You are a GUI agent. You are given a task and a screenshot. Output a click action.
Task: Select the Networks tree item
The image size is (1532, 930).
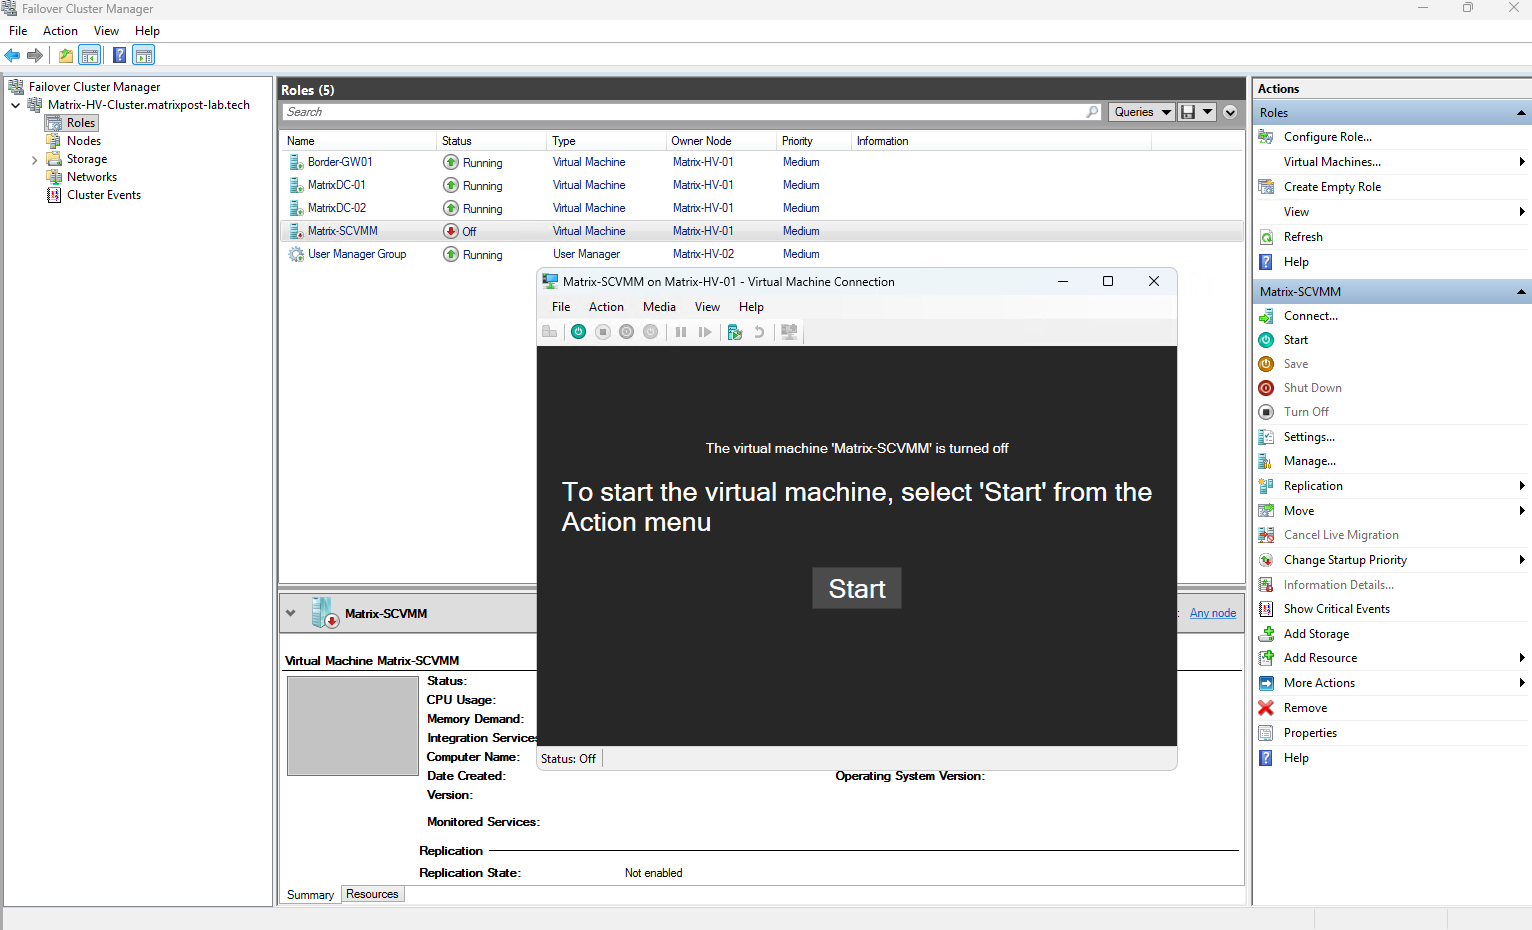tap(92, 177)
